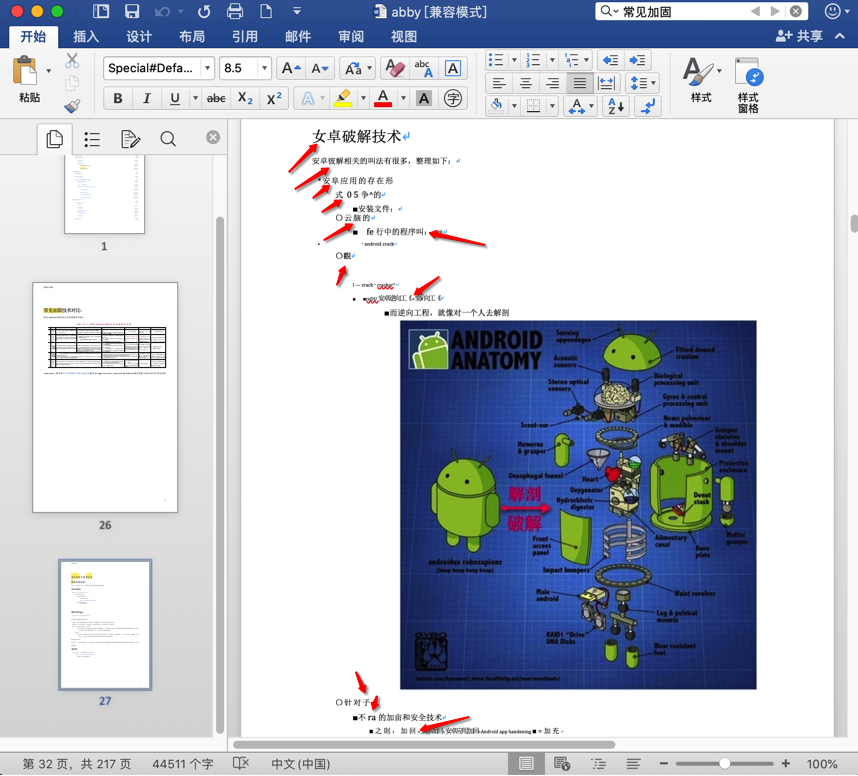Align text left
The width and height of the screenshot is (858, 776).
point(498,83)
